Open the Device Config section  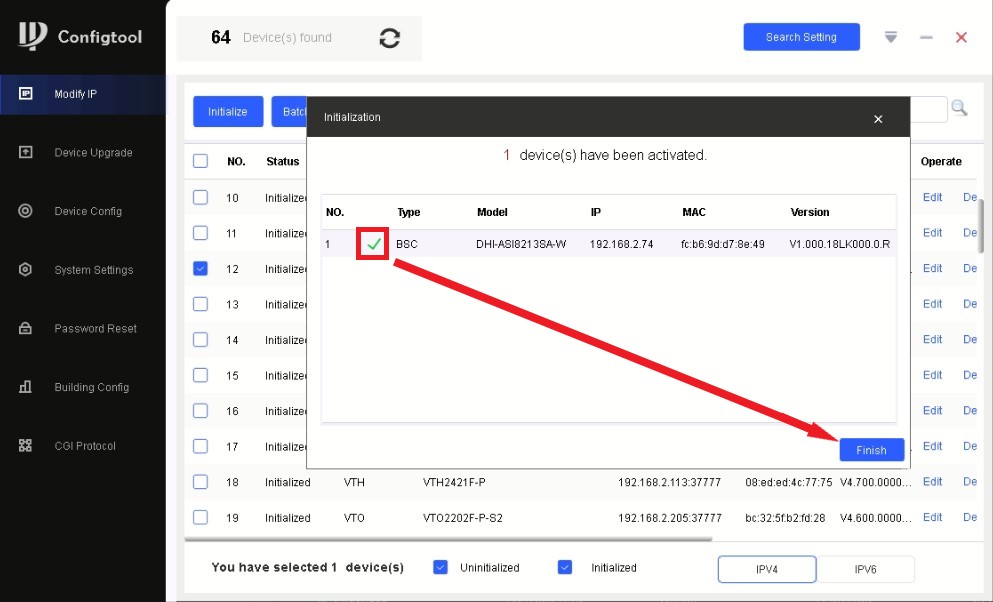tap(87, 211)
